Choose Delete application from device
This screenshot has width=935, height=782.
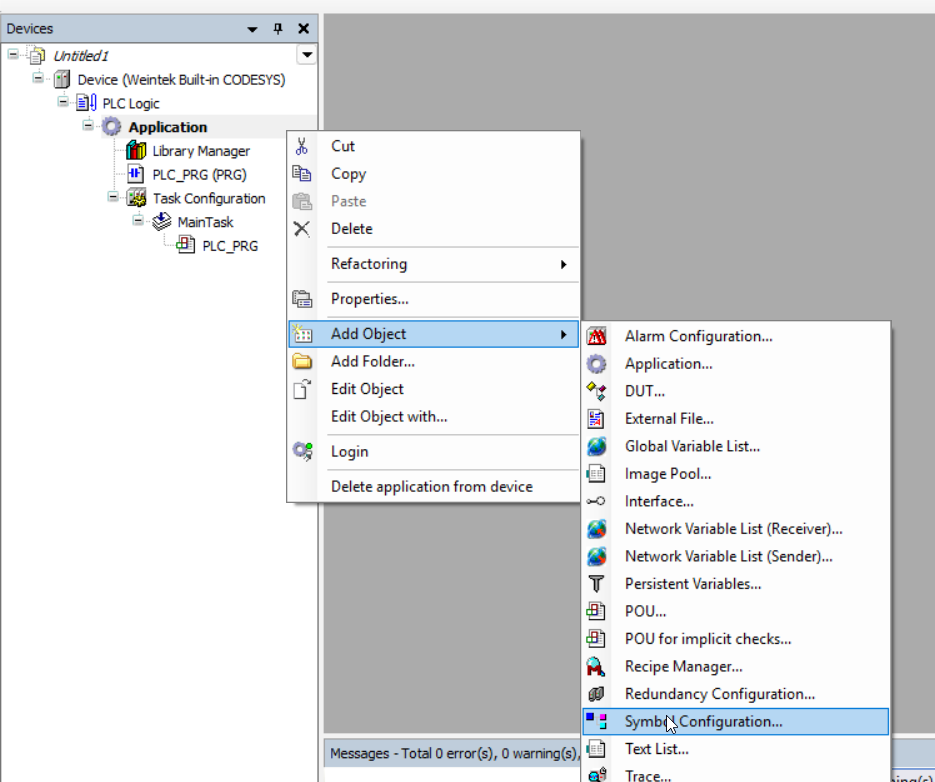pyautogui.click(x=431, y=487)
